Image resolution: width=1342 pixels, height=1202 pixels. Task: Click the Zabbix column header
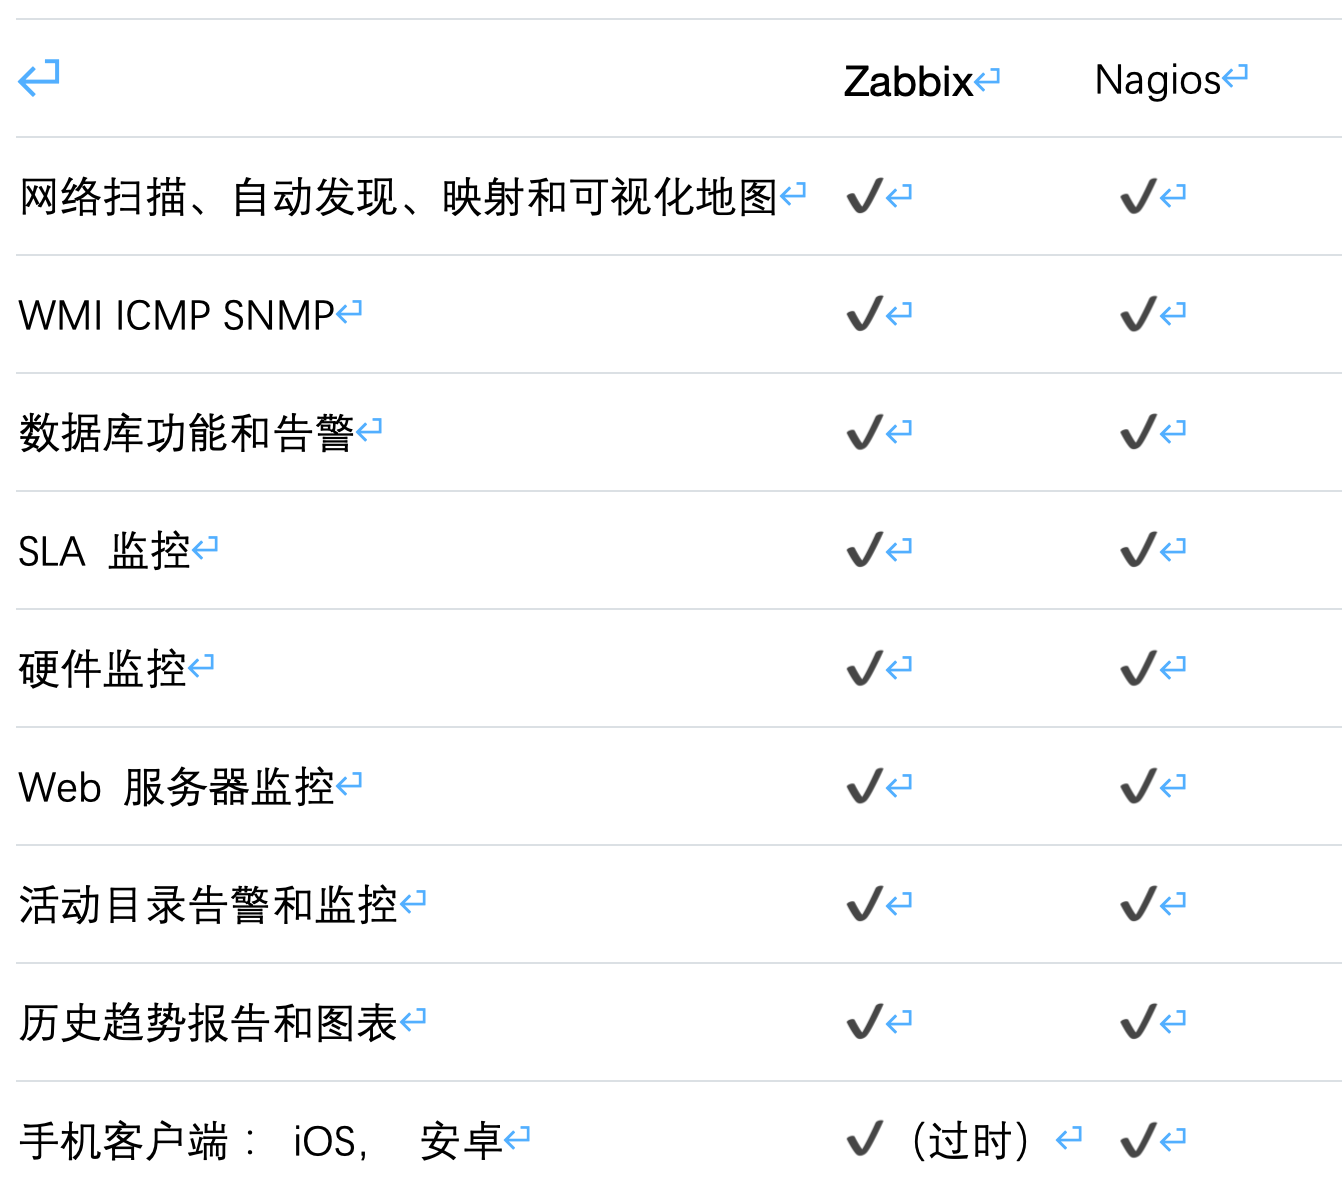point(908,82)
